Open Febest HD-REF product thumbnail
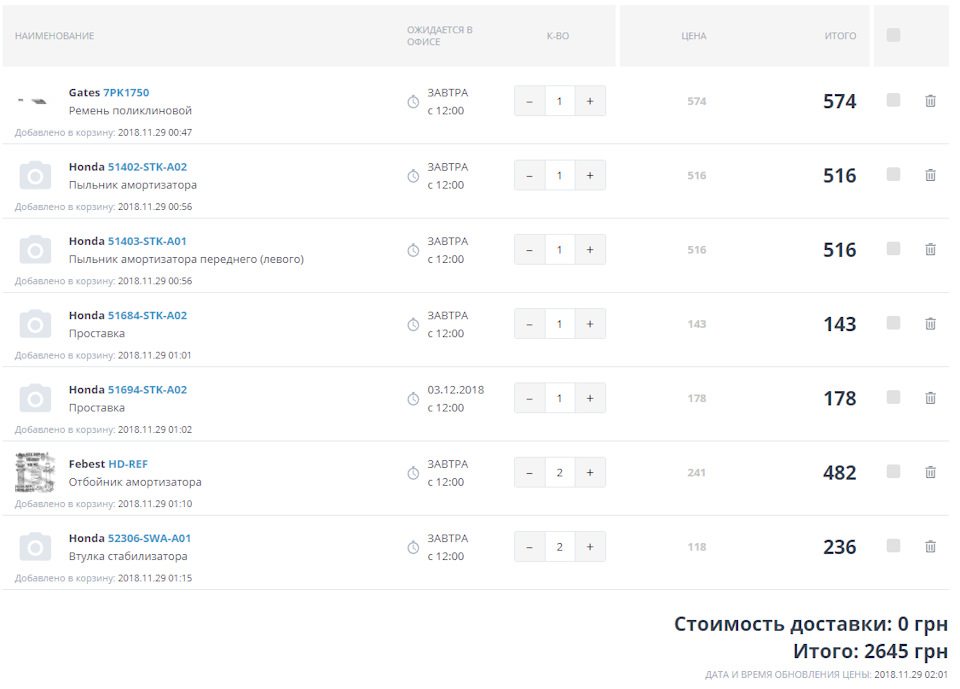 [x=35, y=472]
